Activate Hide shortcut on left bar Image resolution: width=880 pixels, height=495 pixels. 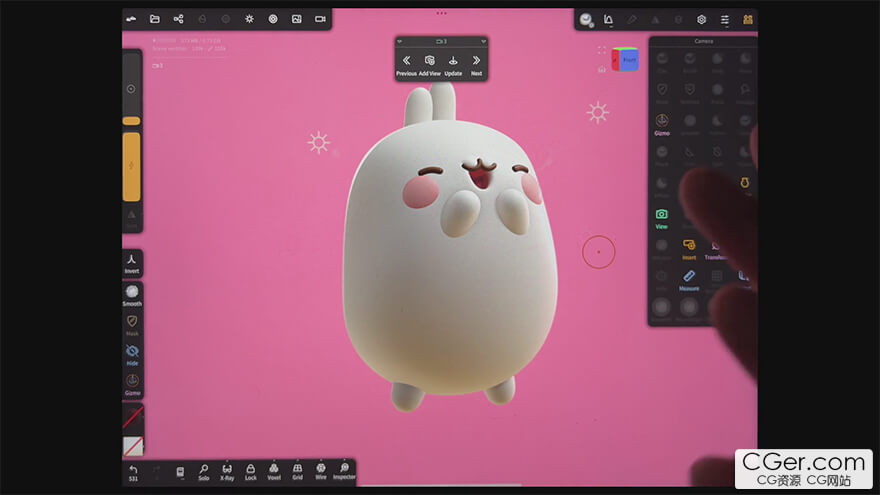[132, 355]
